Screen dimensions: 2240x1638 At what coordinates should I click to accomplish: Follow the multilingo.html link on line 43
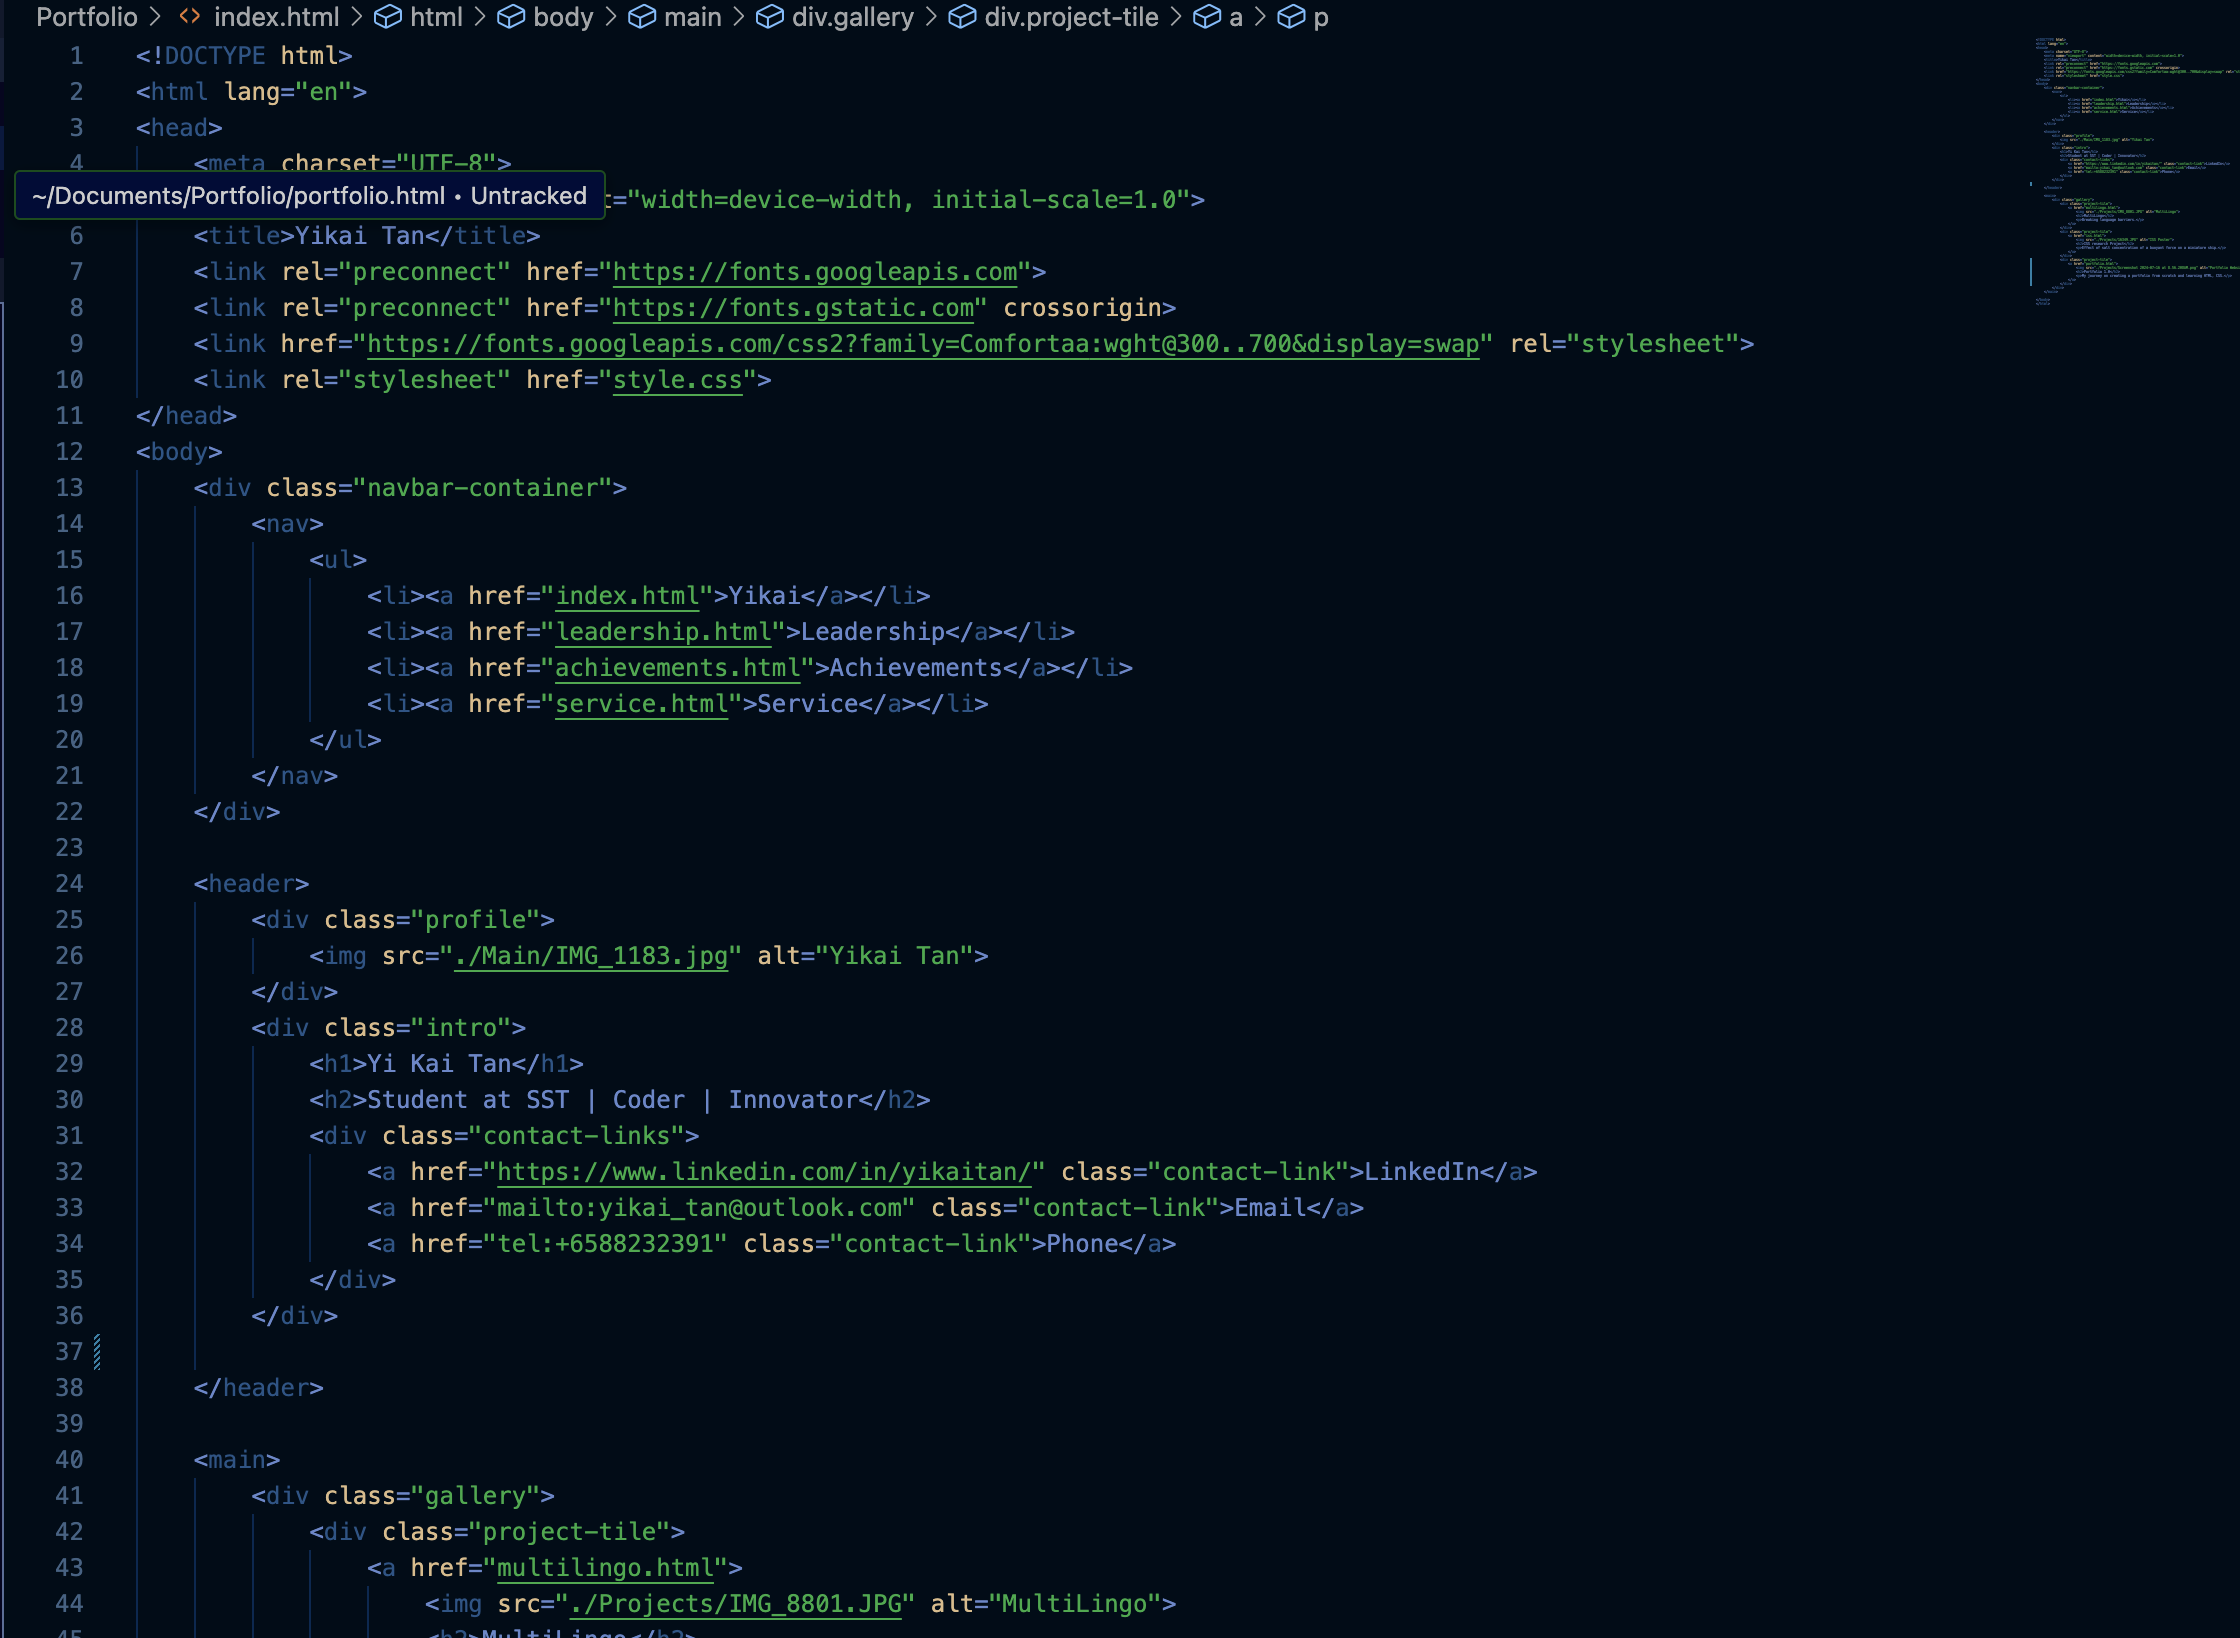click(x=605, y=1567)
